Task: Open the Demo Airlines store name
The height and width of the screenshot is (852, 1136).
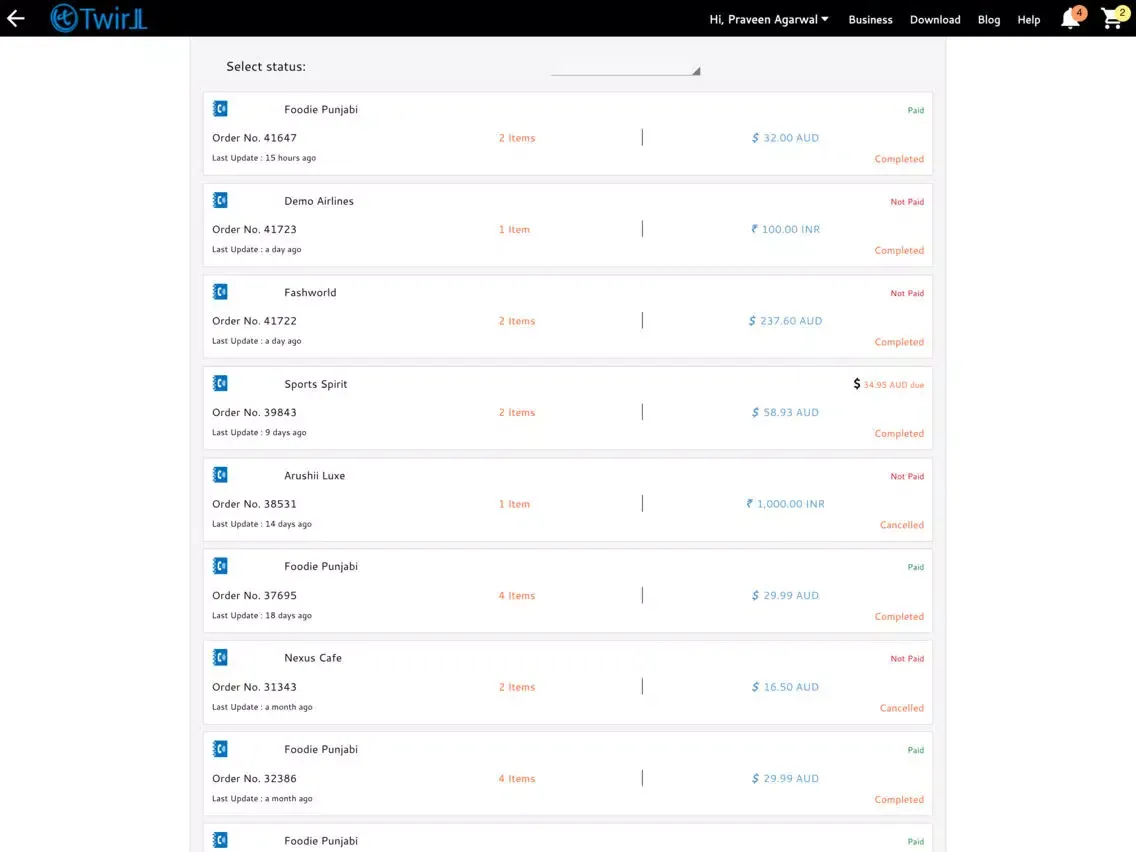Action: click(x=319, y=201)
